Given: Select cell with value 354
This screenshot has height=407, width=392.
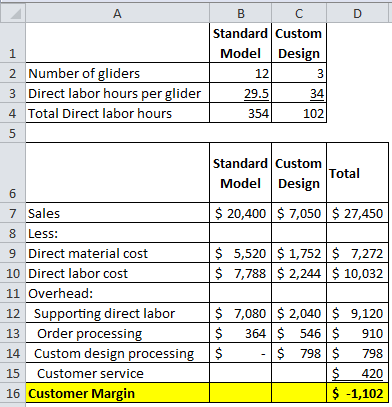Looking at the screenshot, I should [x=240, y=113].
